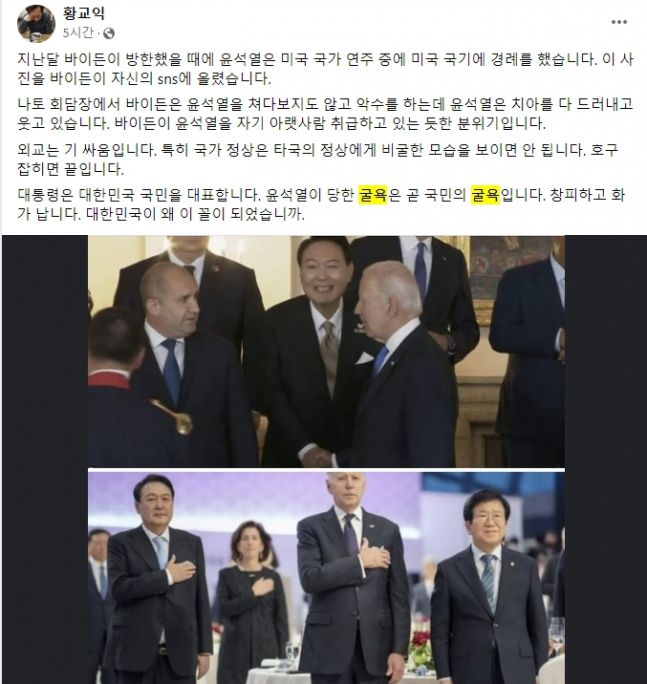647x684 pixels.
Task: Open the post options three-dot menu
Action: [619, 22]
